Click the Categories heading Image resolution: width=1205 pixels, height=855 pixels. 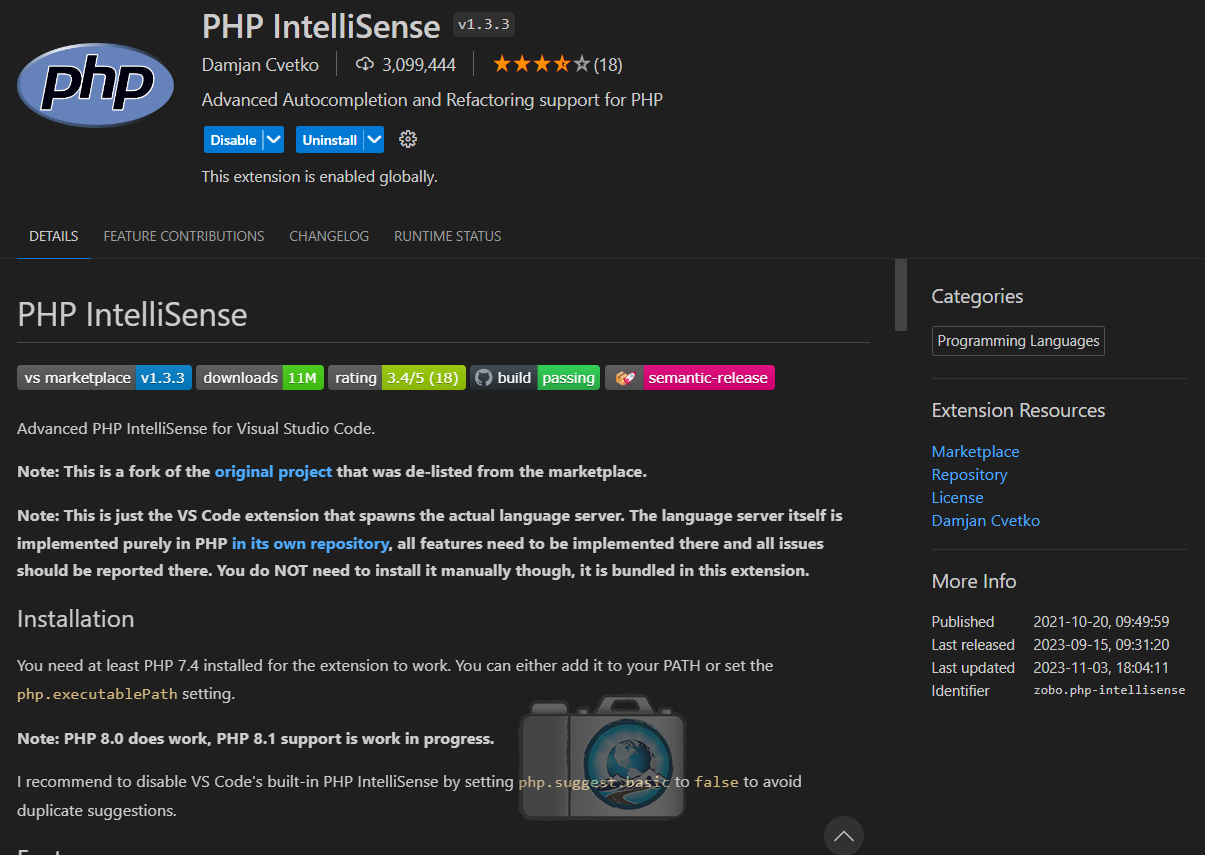coord(977,296)
